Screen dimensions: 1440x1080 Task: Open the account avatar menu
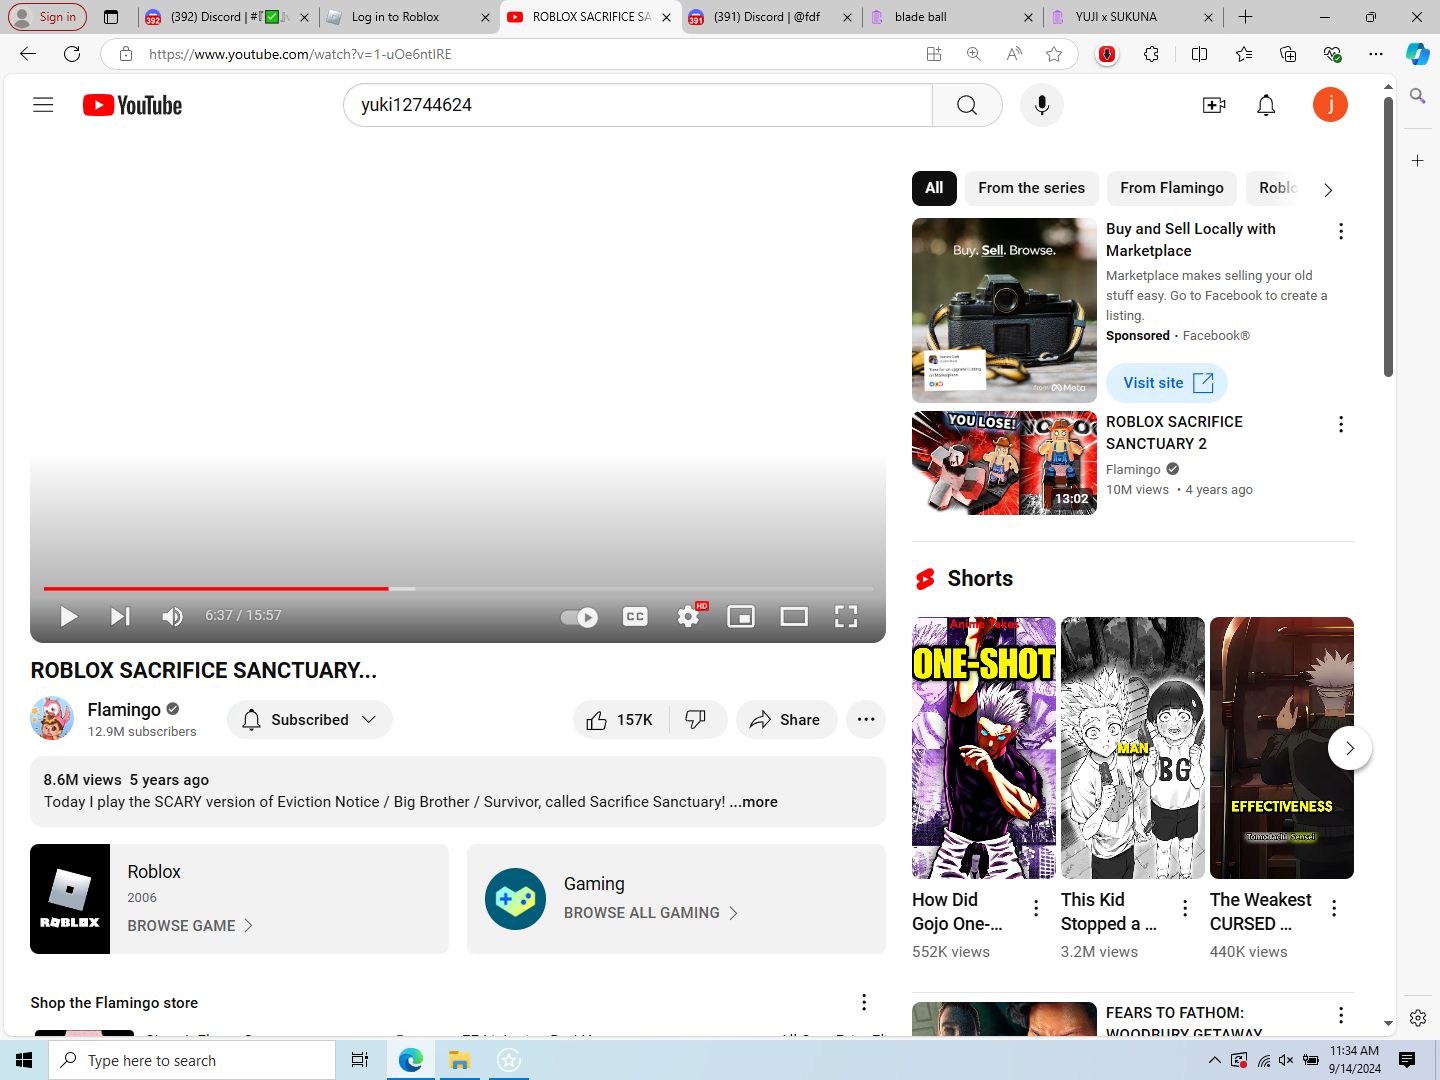point(1330,105)
